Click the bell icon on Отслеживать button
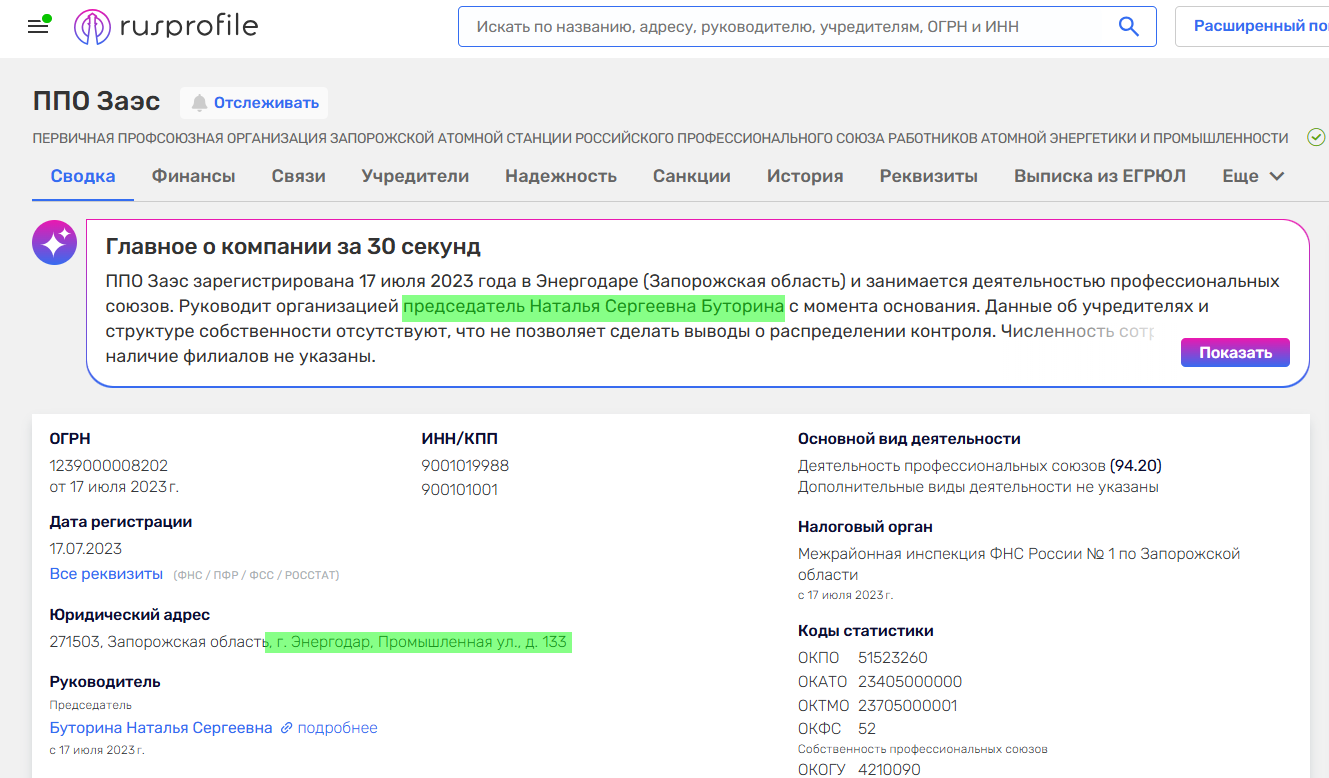Screen dimensions: 1329x778 (x=200, y=102)
